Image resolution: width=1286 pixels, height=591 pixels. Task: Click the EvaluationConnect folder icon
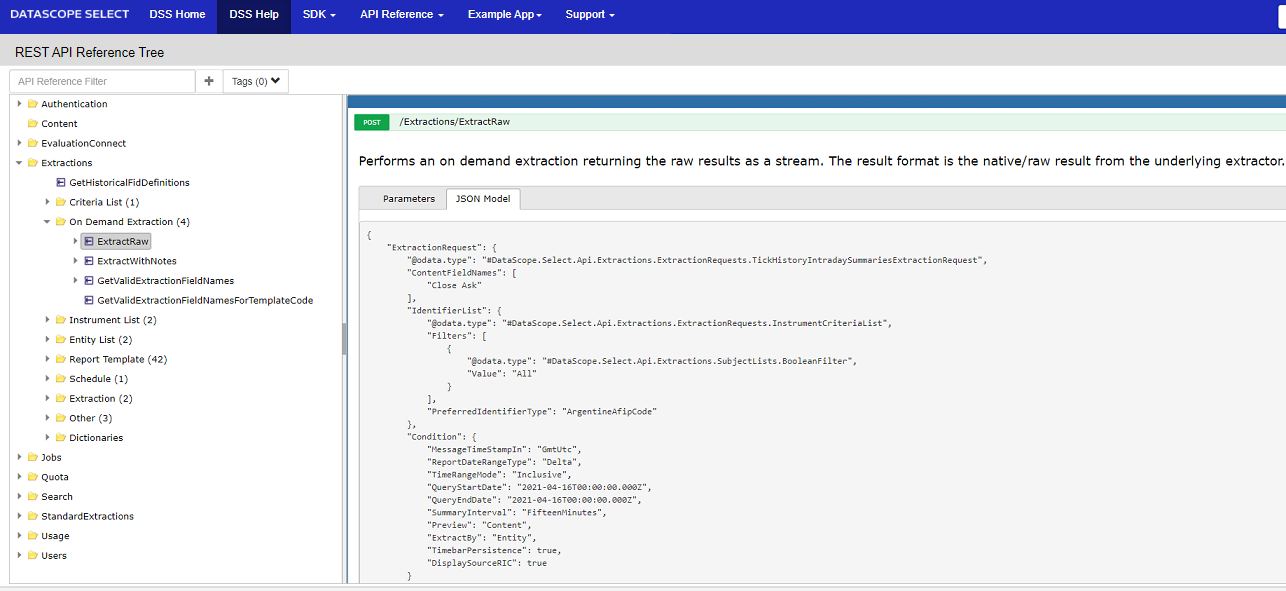[32, 143]
